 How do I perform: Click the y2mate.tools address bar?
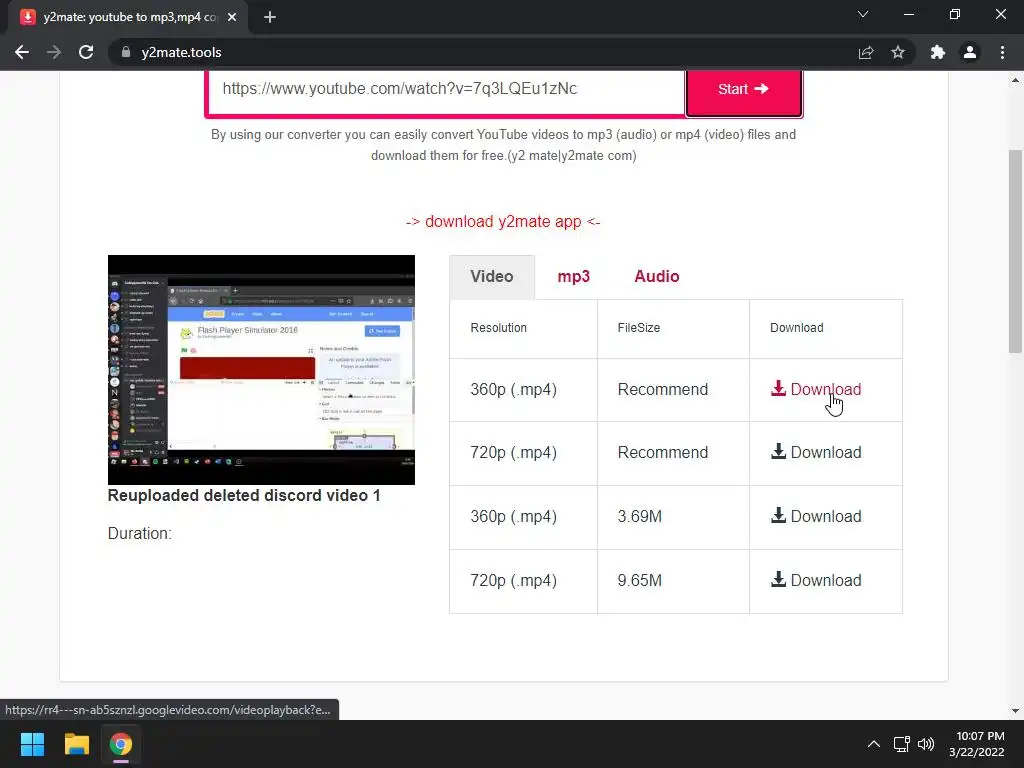pos(481,52)
